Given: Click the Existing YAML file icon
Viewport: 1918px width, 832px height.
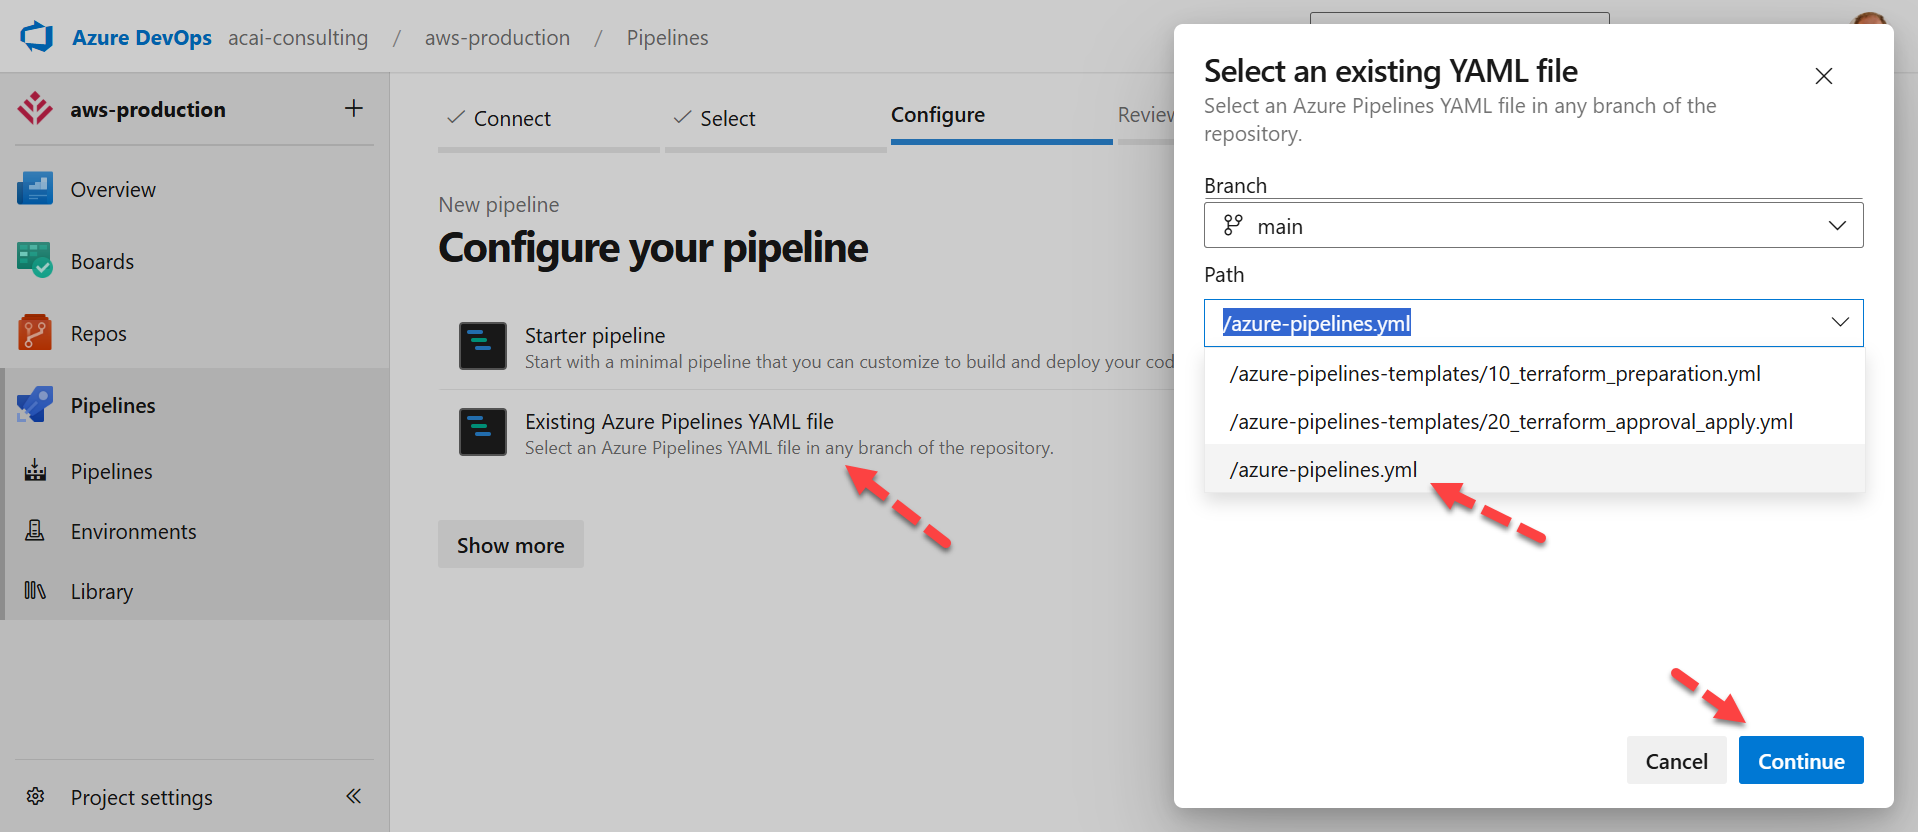Looking at the screenshot, I should (483, 432).
